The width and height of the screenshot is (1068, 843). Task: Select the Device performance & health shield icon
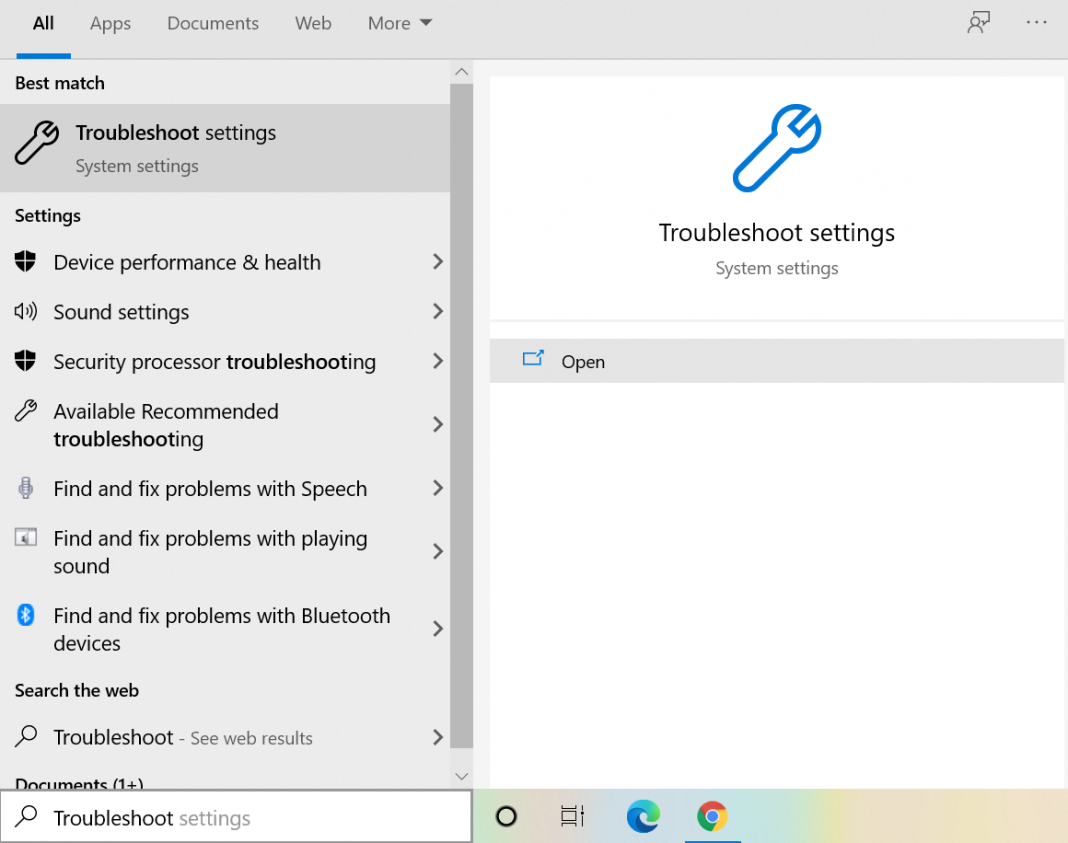(x=26, y=262)
